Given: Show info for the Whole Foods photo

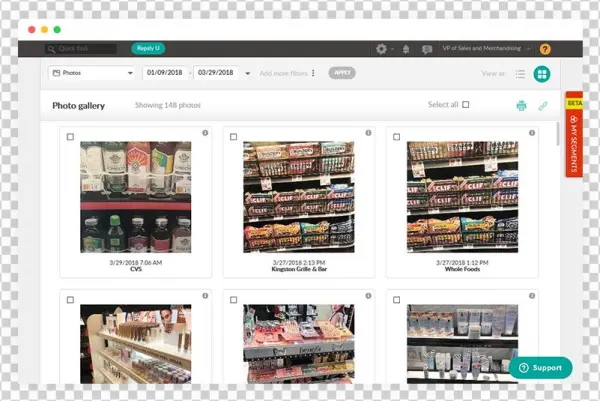Looking at the screenshot, I should click(532, 133).
